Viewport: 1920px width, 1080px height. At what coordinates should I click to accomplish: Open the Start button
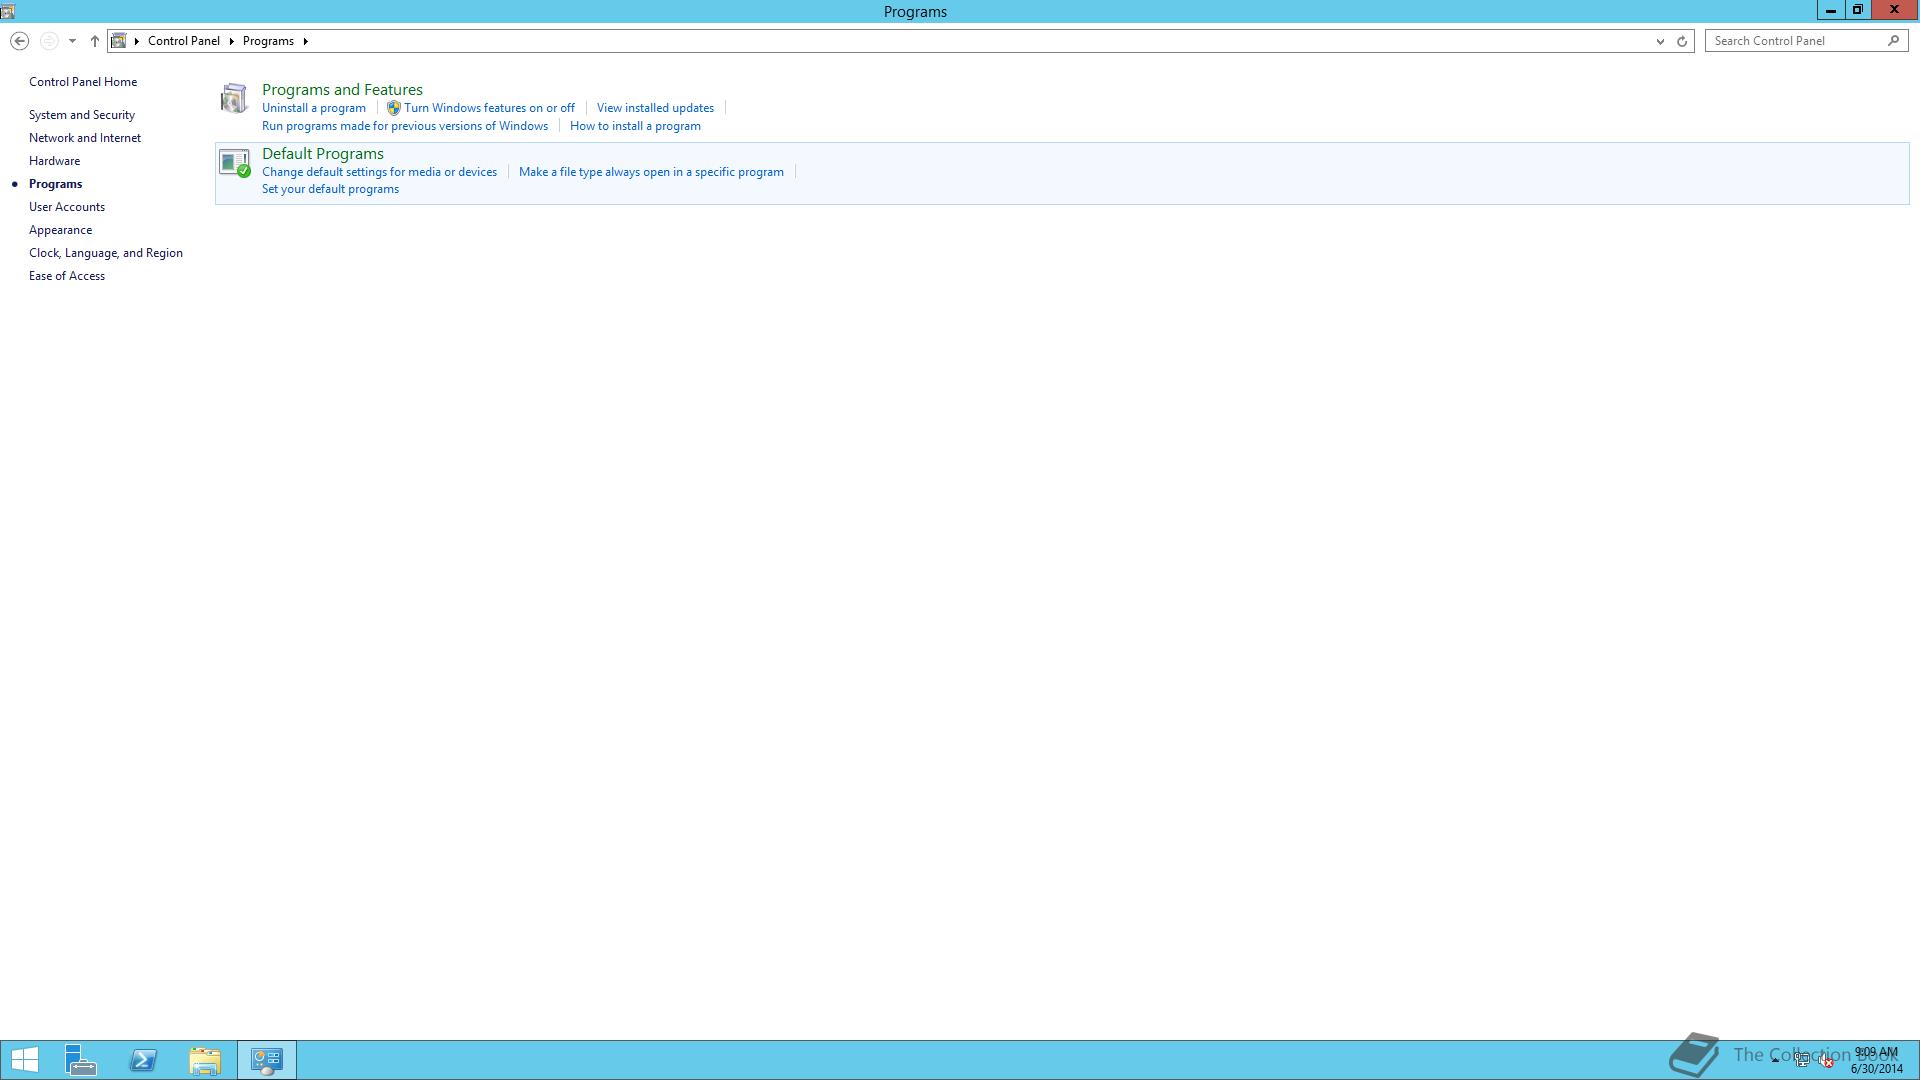pos(25,1060)
